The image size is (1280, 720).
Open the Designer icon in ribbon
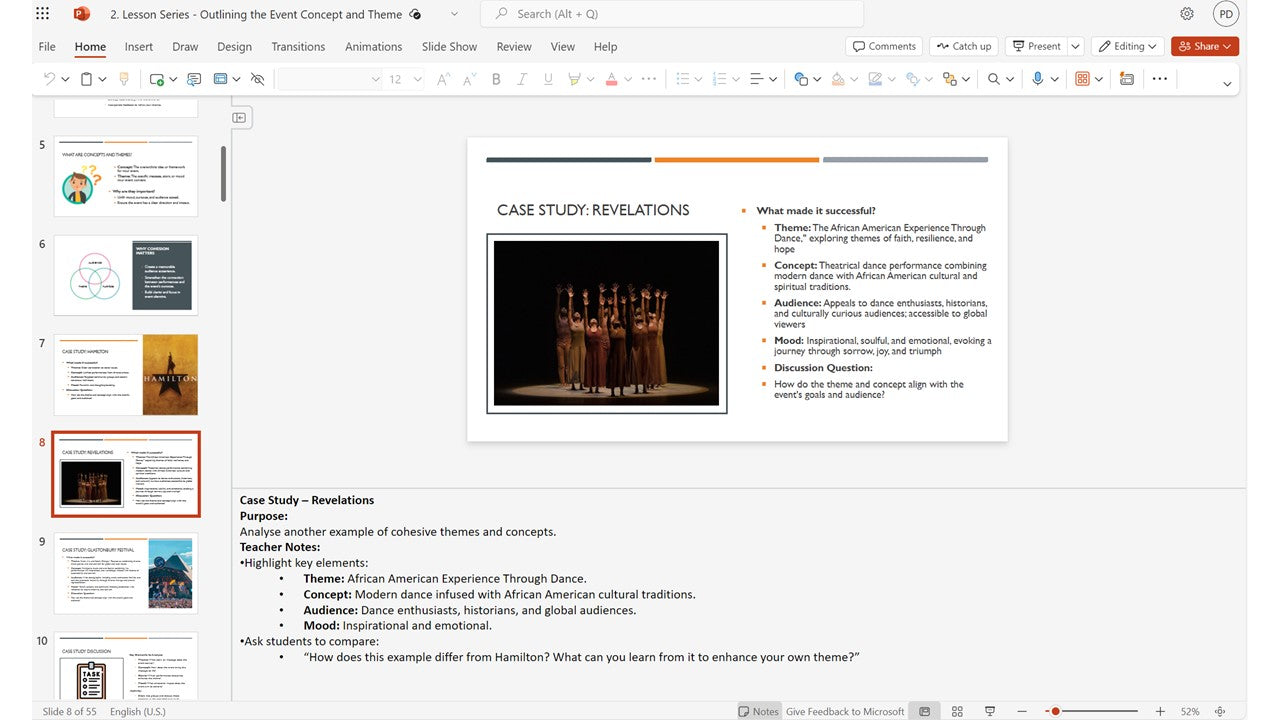(1127, 79)
